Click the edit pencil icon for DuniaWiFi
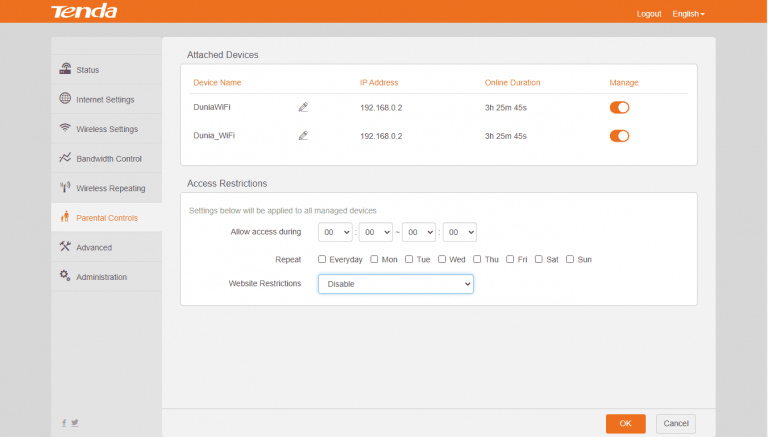Viewport: 768px width, 437px height. click(x=303, y=107)
